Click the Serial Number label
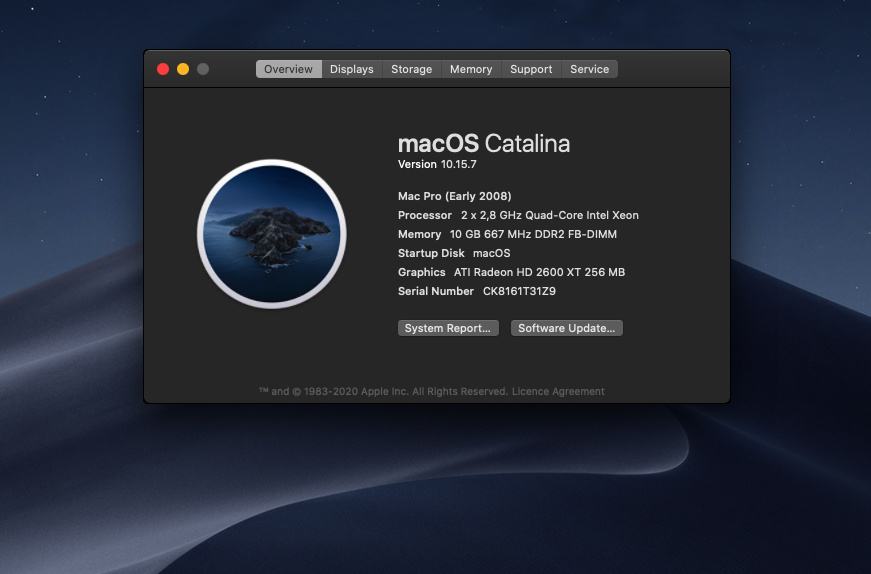The image size is (871, 574). pos(436,291)
